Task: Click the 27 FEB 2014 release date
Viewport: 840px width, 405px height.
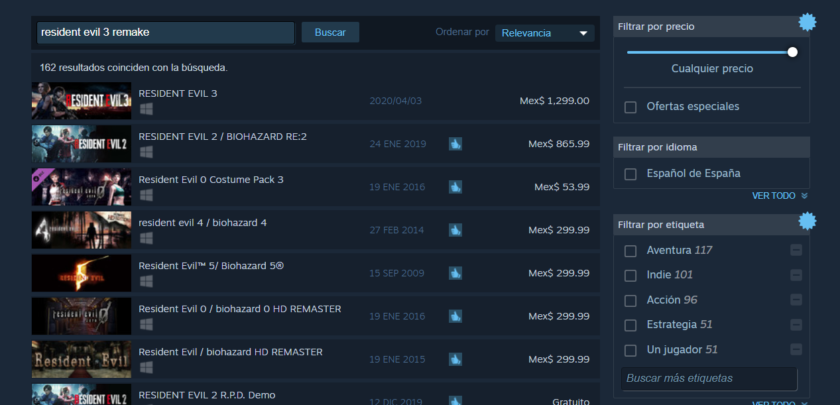Action: pyautogui.click(x=396, y=230)
